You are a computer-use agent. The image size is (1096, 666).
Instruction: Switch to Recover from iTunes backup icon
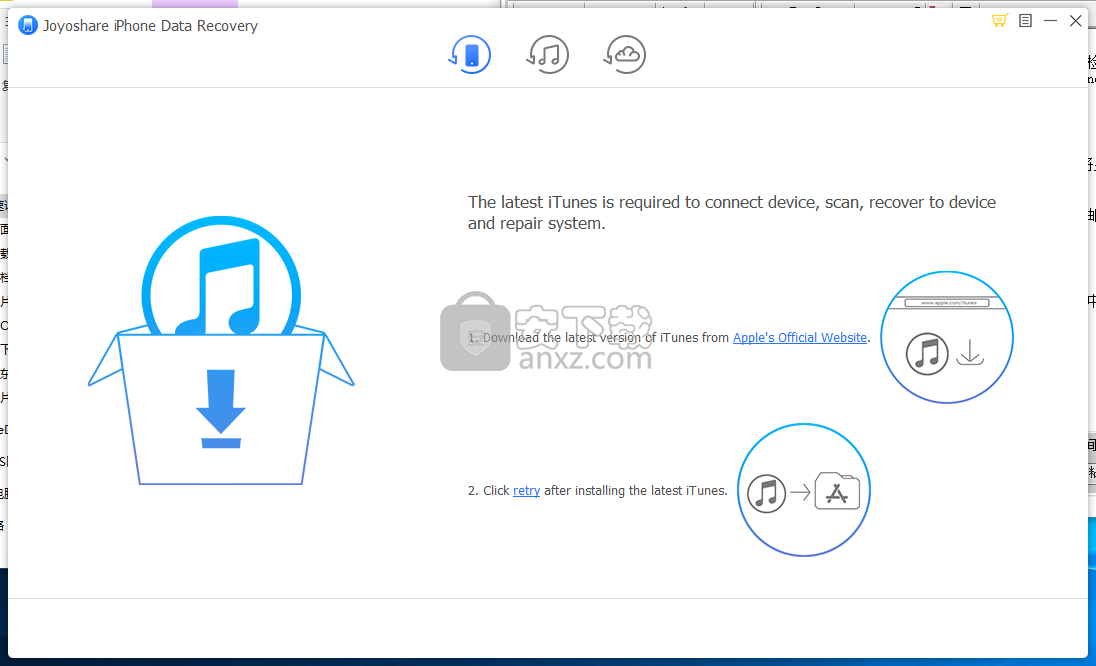547,55
